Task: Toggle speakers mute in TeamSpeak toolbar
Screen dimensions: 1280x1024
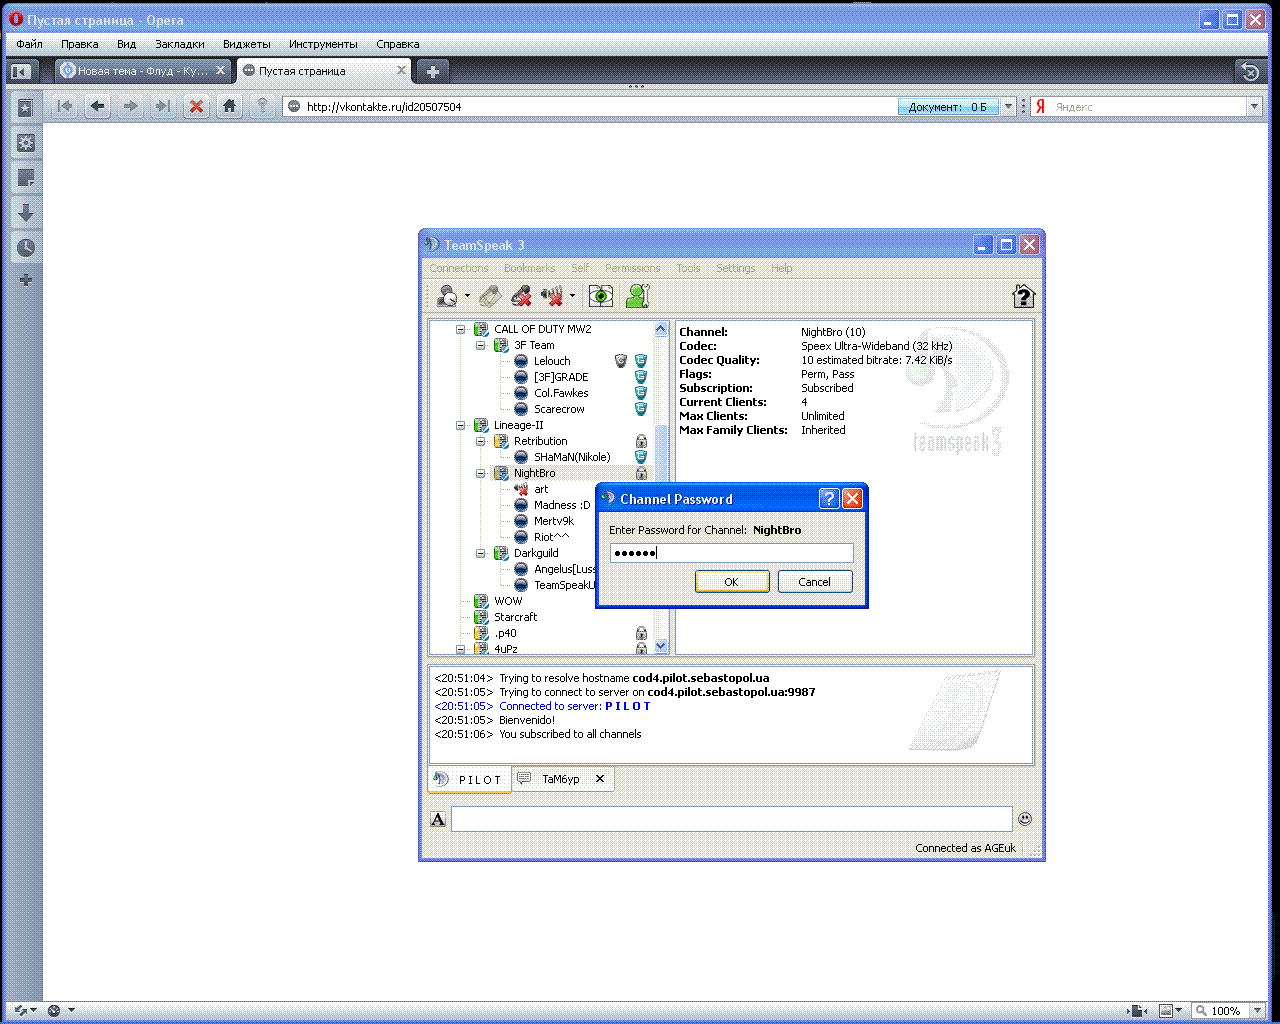Action: (x=552, y=296)
